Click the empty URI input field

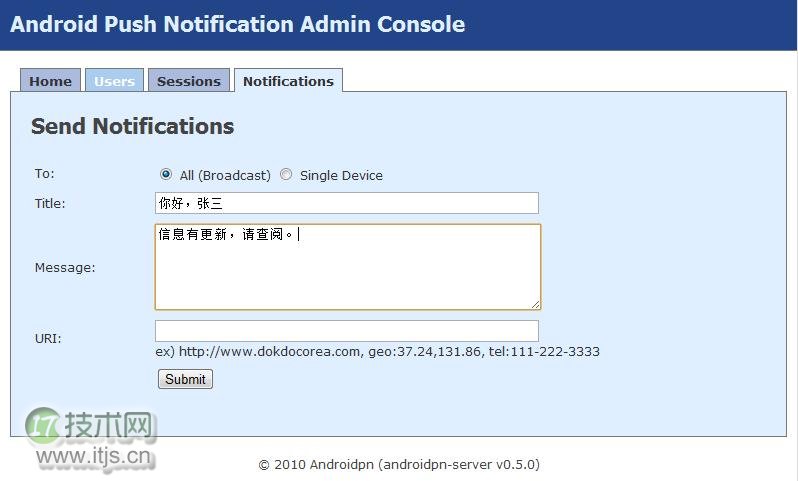coord(347,331)
